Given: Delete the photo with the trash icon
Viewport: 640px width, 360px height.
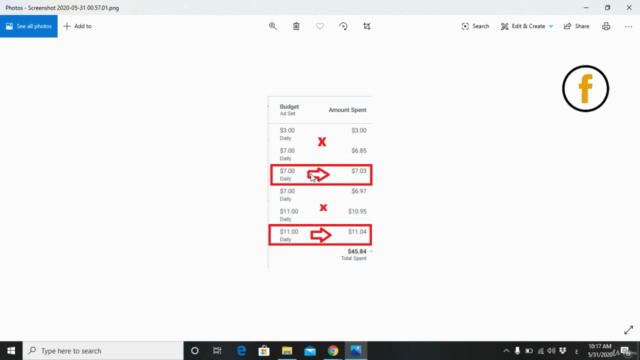Looking at the screenshot, I should (x=296, y=26).
